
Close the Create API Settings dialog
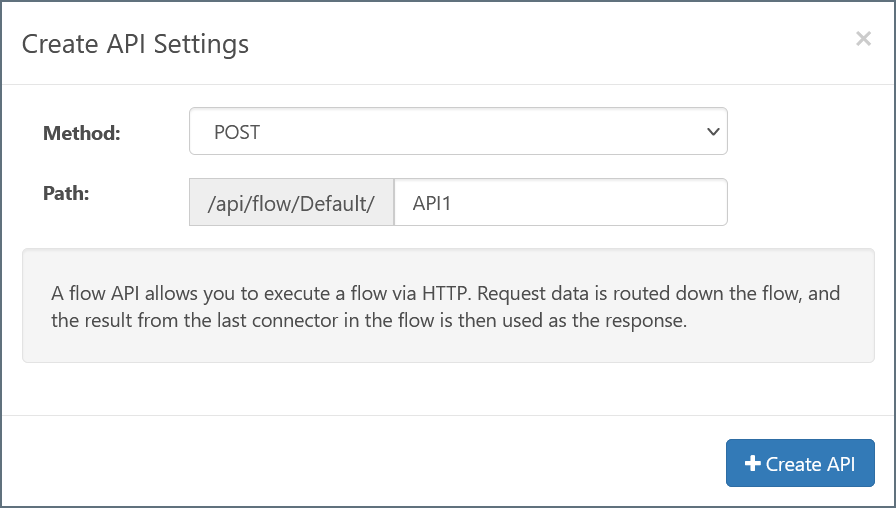coord(863,39)
